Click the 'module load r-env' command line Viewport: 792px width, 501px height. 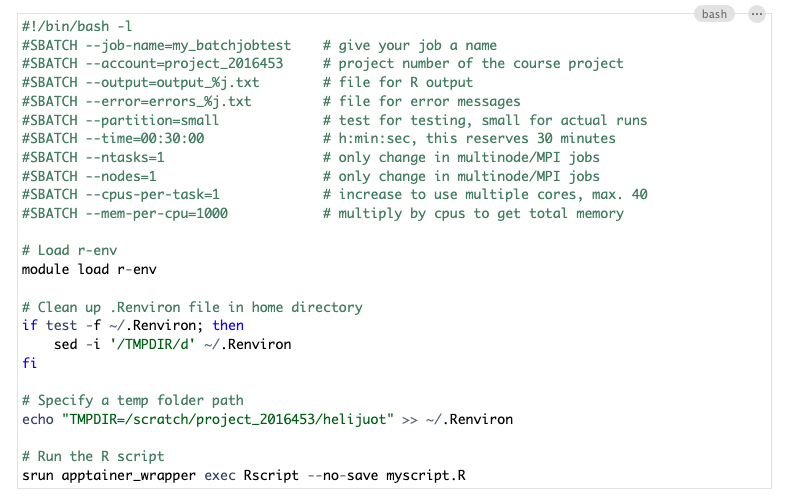pos(88,269)
